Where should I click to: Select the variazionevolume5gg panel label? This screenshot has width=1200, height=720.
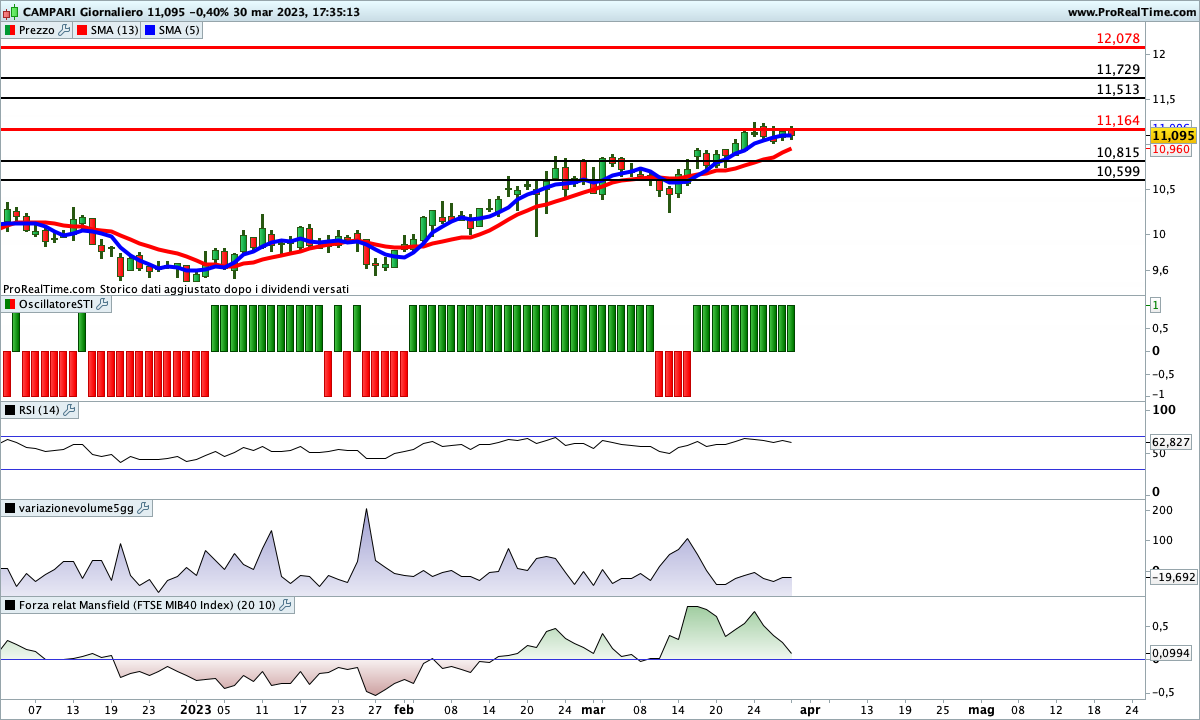77,508
